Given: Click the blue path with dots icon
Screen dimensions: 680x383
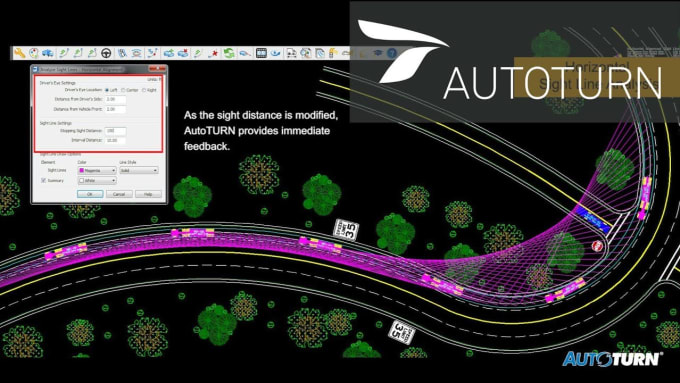Looking at the screenshot, I should pyautogui.click(x=152, y=53).
